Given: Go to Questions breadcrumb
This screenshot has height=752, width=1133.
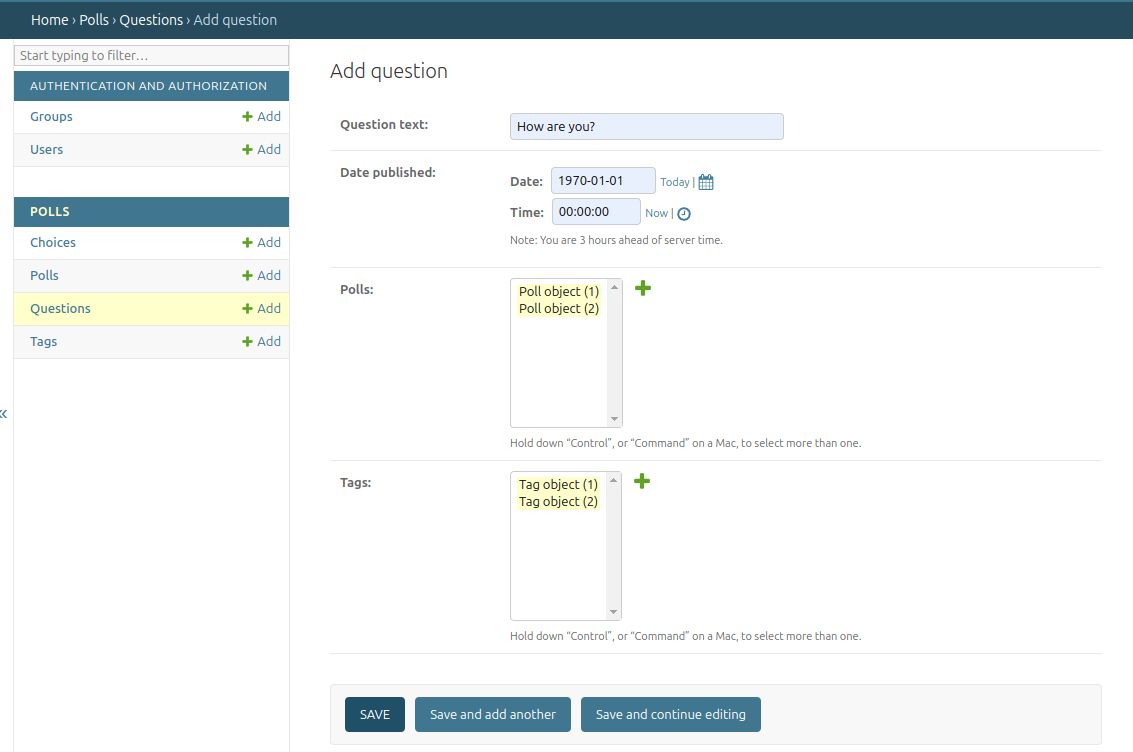Looking at the screenshot, I should [x=151, y=20].
